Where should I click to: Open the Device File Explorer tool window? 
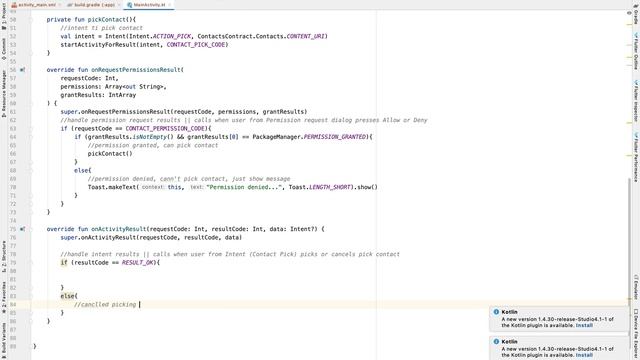pyautogui.click(x=636, y=333)
